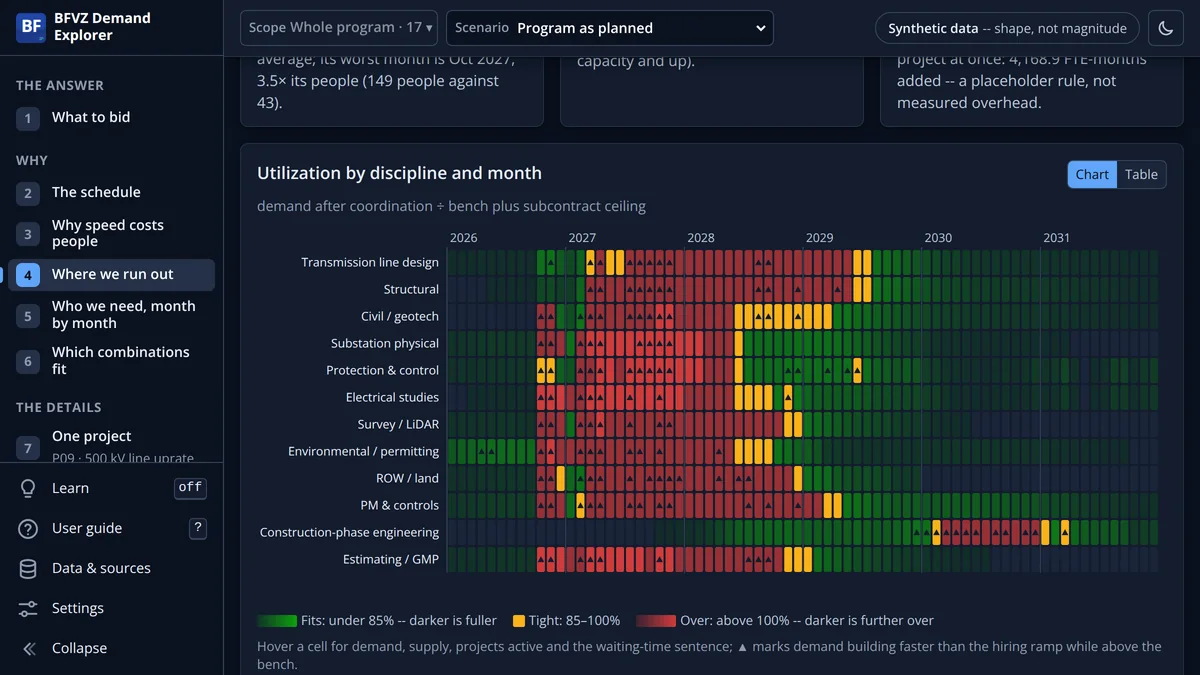The height and width of the screenshot is (675, 1200).
Task: Click the Utilization by discipline and month heading
Action: [x=399, y=173]
